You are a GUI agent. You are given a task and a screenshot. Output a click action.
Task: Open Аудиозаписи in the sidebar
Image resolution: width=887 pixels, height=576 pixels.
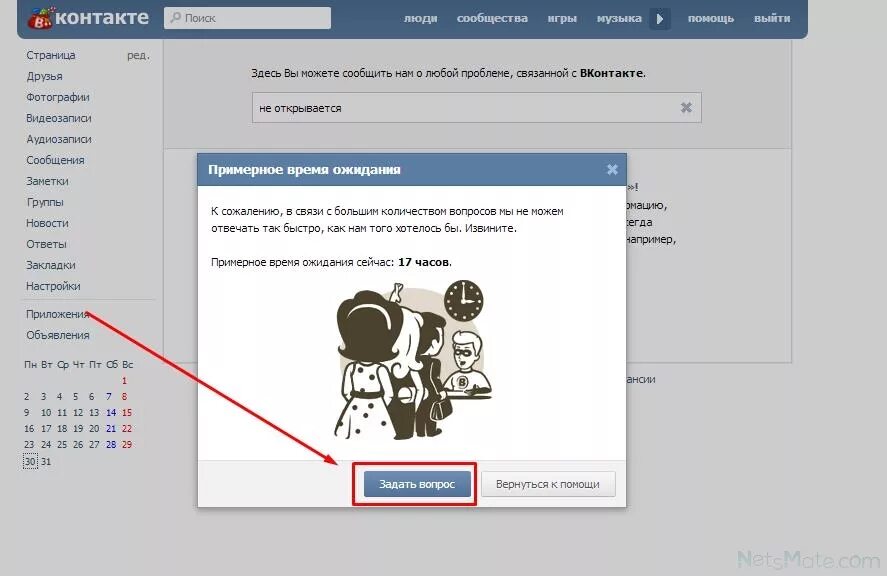click(x=58, y=139)
